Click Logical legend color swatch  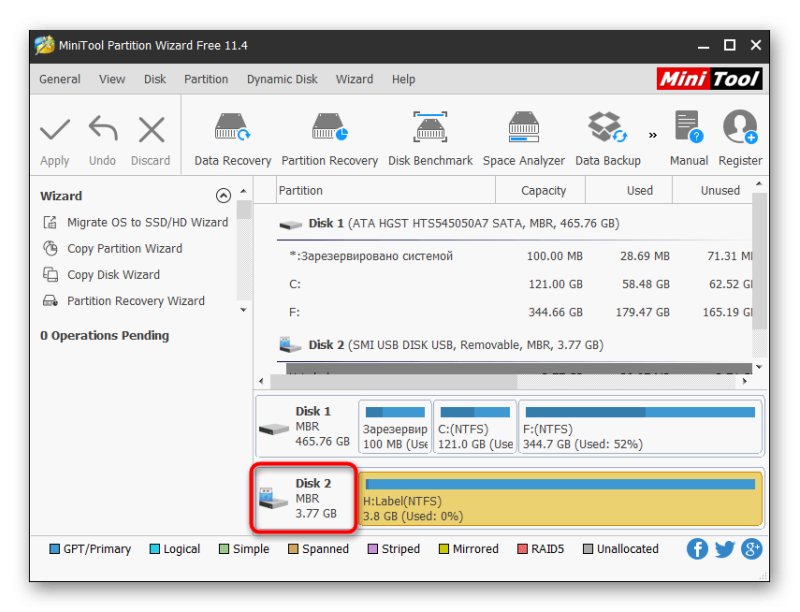pyautogui.click(x=154, y=549)
